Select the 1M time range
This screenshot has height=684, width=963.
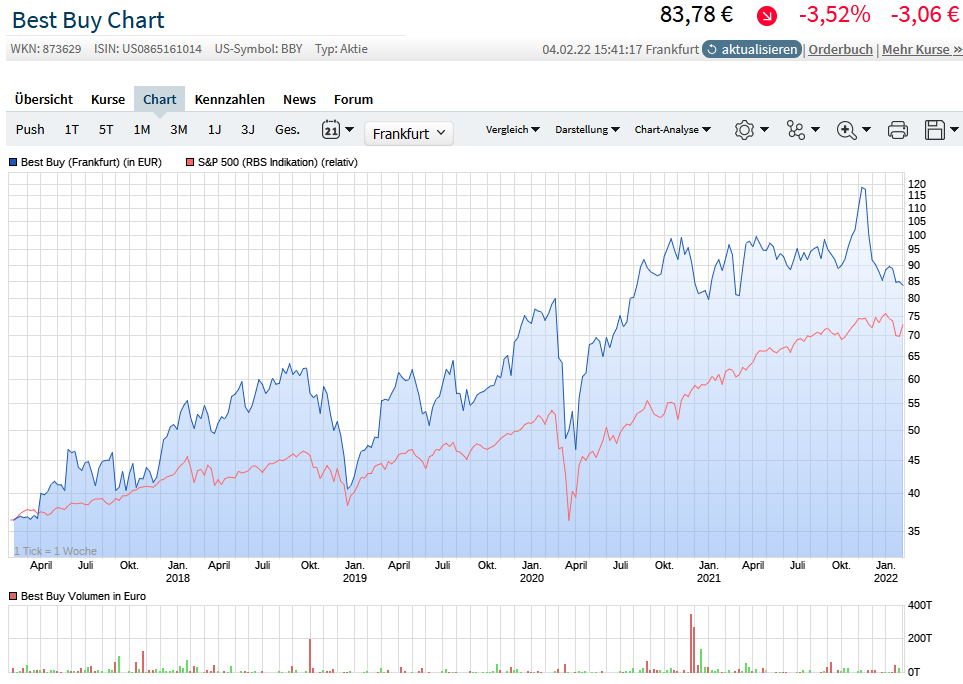[x=142, y=130]
